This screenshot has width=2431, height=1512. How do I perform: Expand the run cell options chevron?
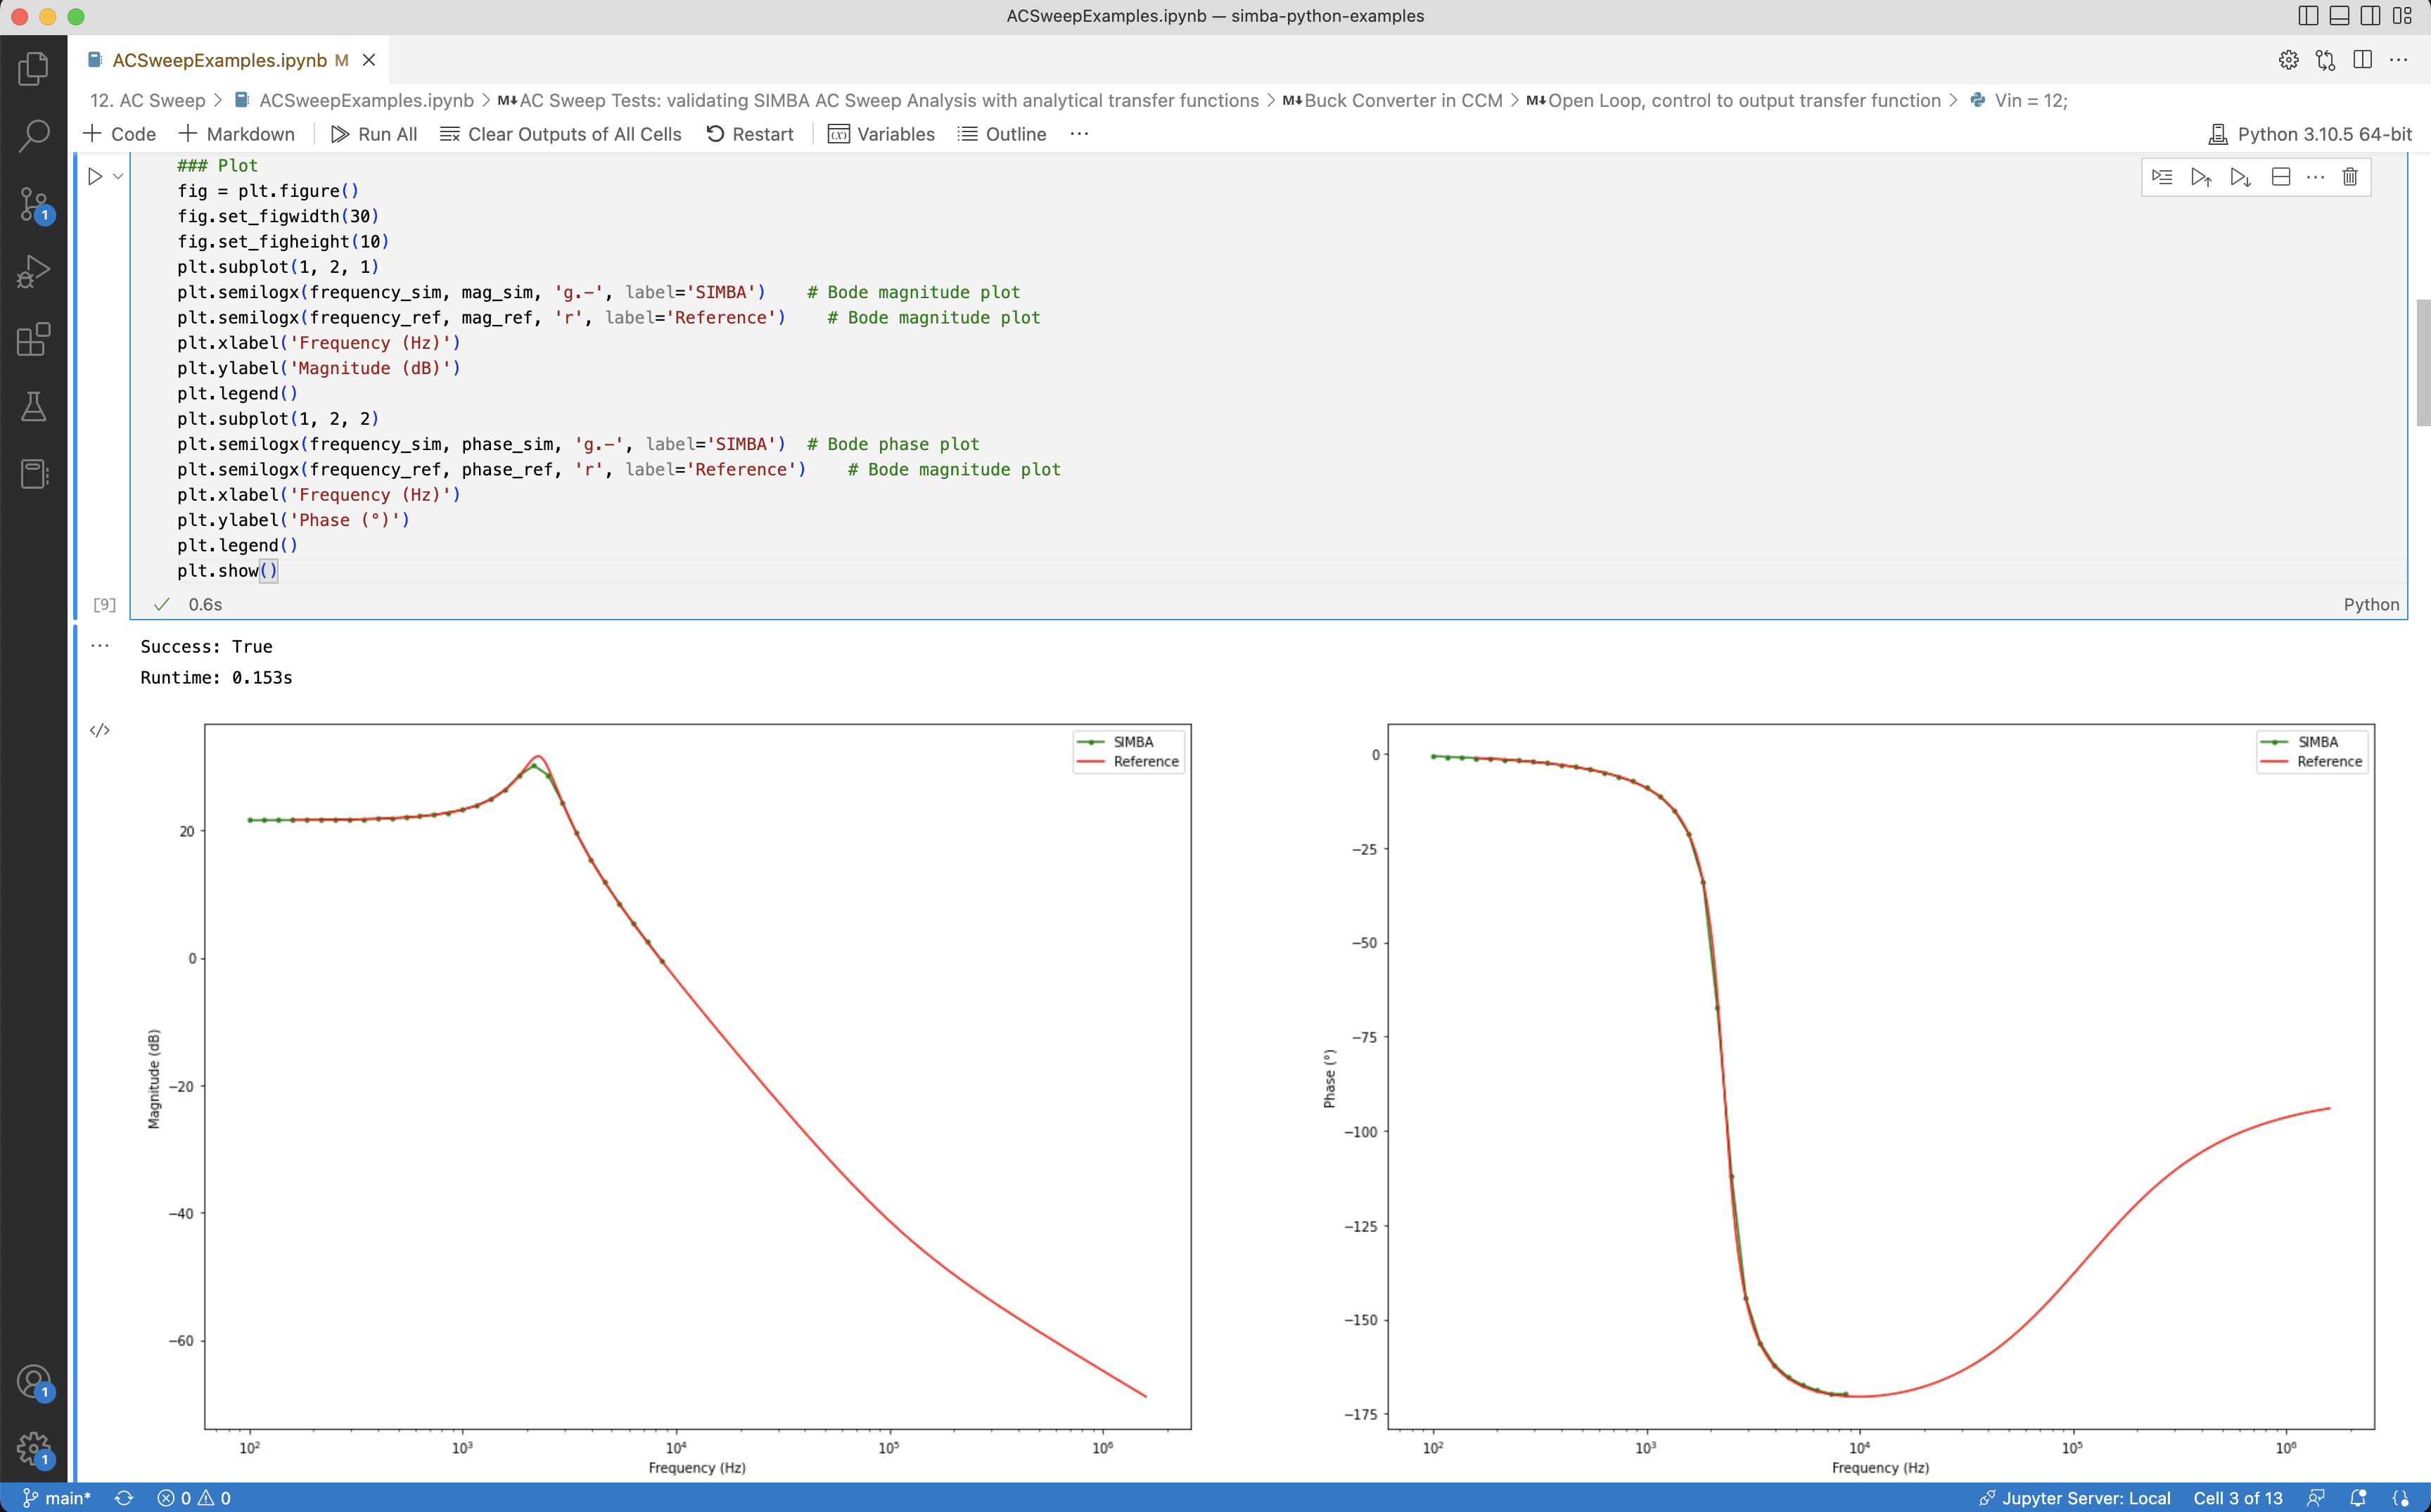(118, 176)
